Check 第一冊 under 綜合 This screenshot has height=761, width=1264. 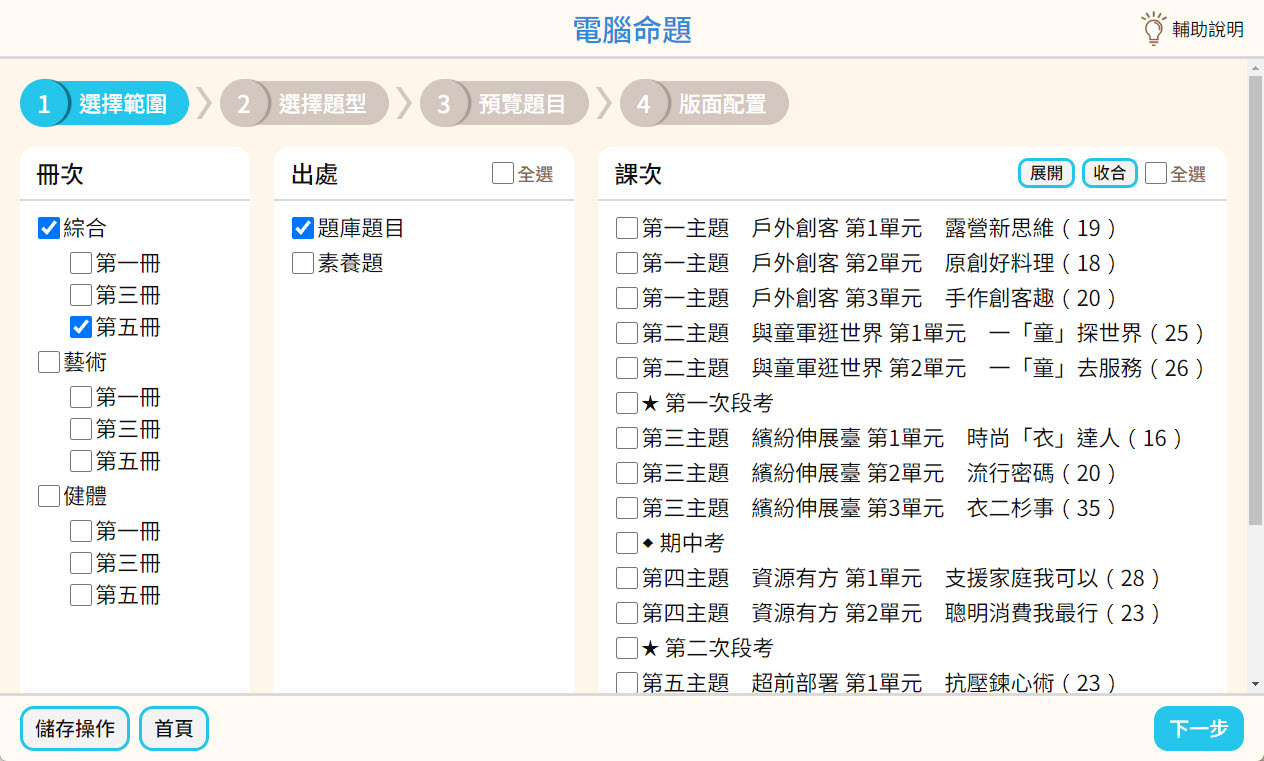[81, 264]
